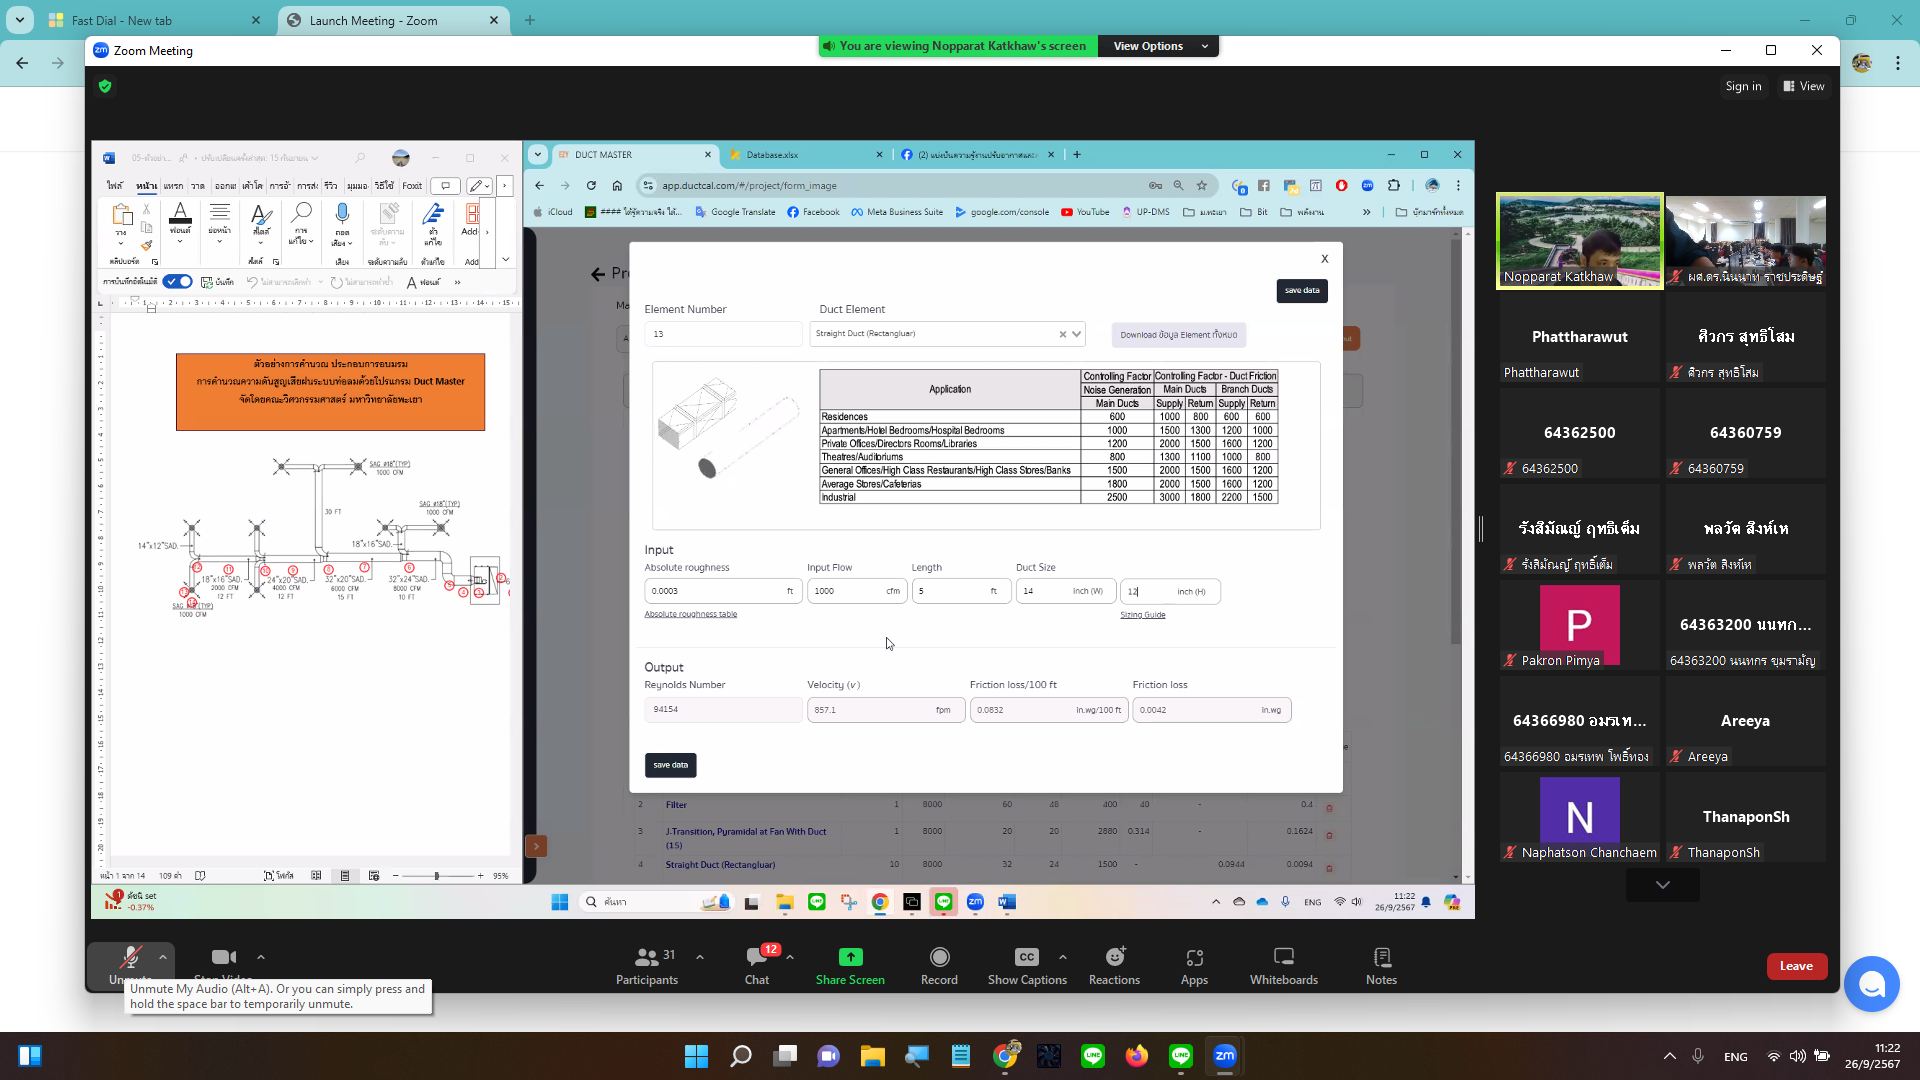Click the Pakron Pimya participant tile
Image resolution: width=1920 pixels, height=1080 pixels.
click(1579, 626)
